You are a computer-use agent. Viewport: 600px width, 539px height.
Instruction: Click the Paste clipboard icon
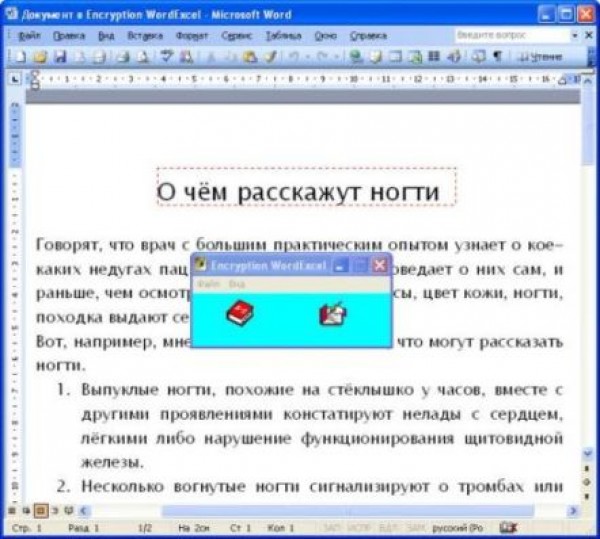pos(250,57)
